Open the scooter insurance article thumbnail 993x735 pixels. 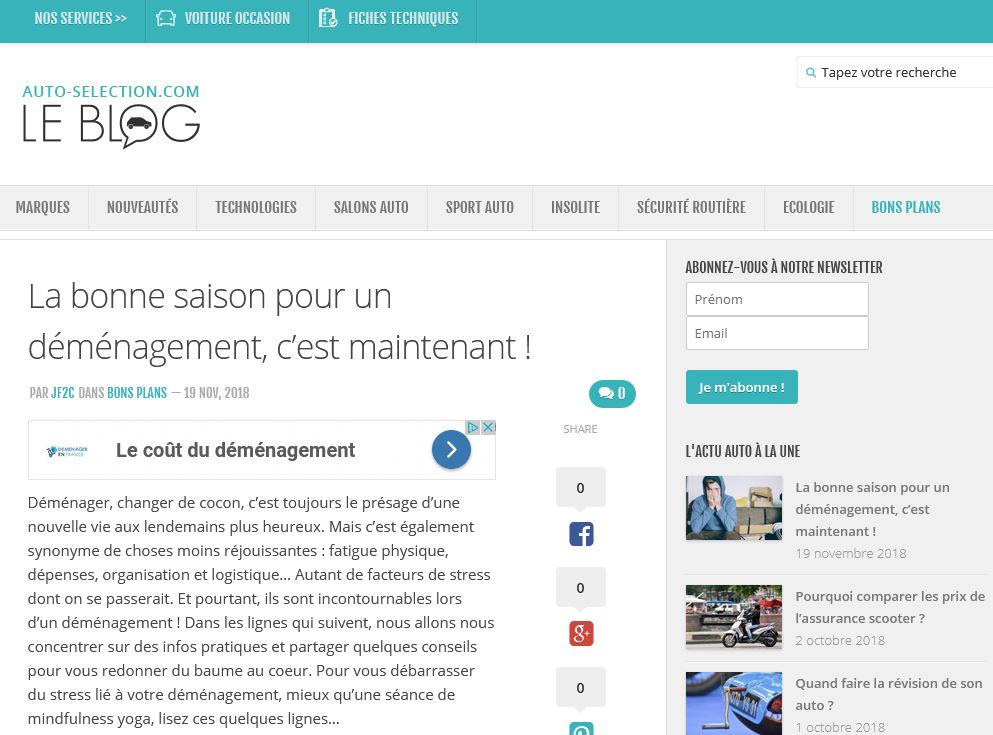tap(734, 617)
